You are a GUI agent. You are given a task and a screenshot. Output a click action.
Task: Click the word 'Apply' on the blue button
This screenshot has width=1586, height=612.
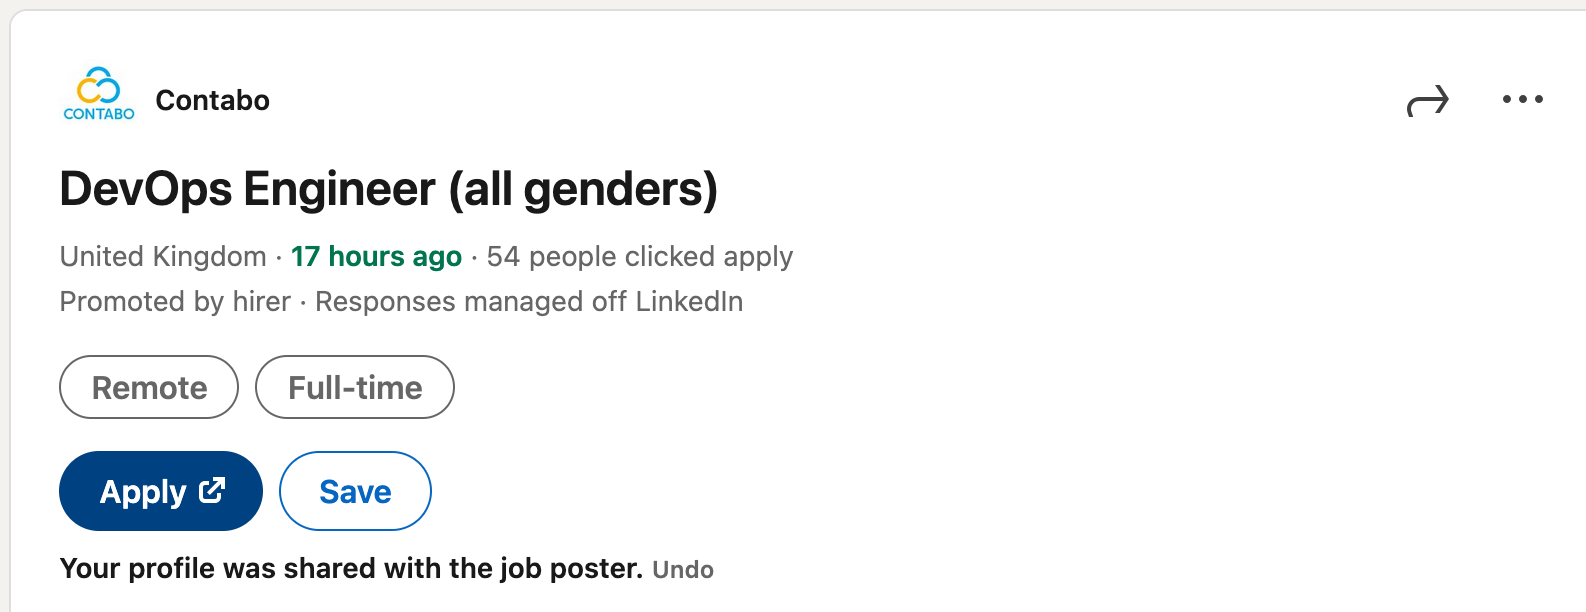click(143, 492)
